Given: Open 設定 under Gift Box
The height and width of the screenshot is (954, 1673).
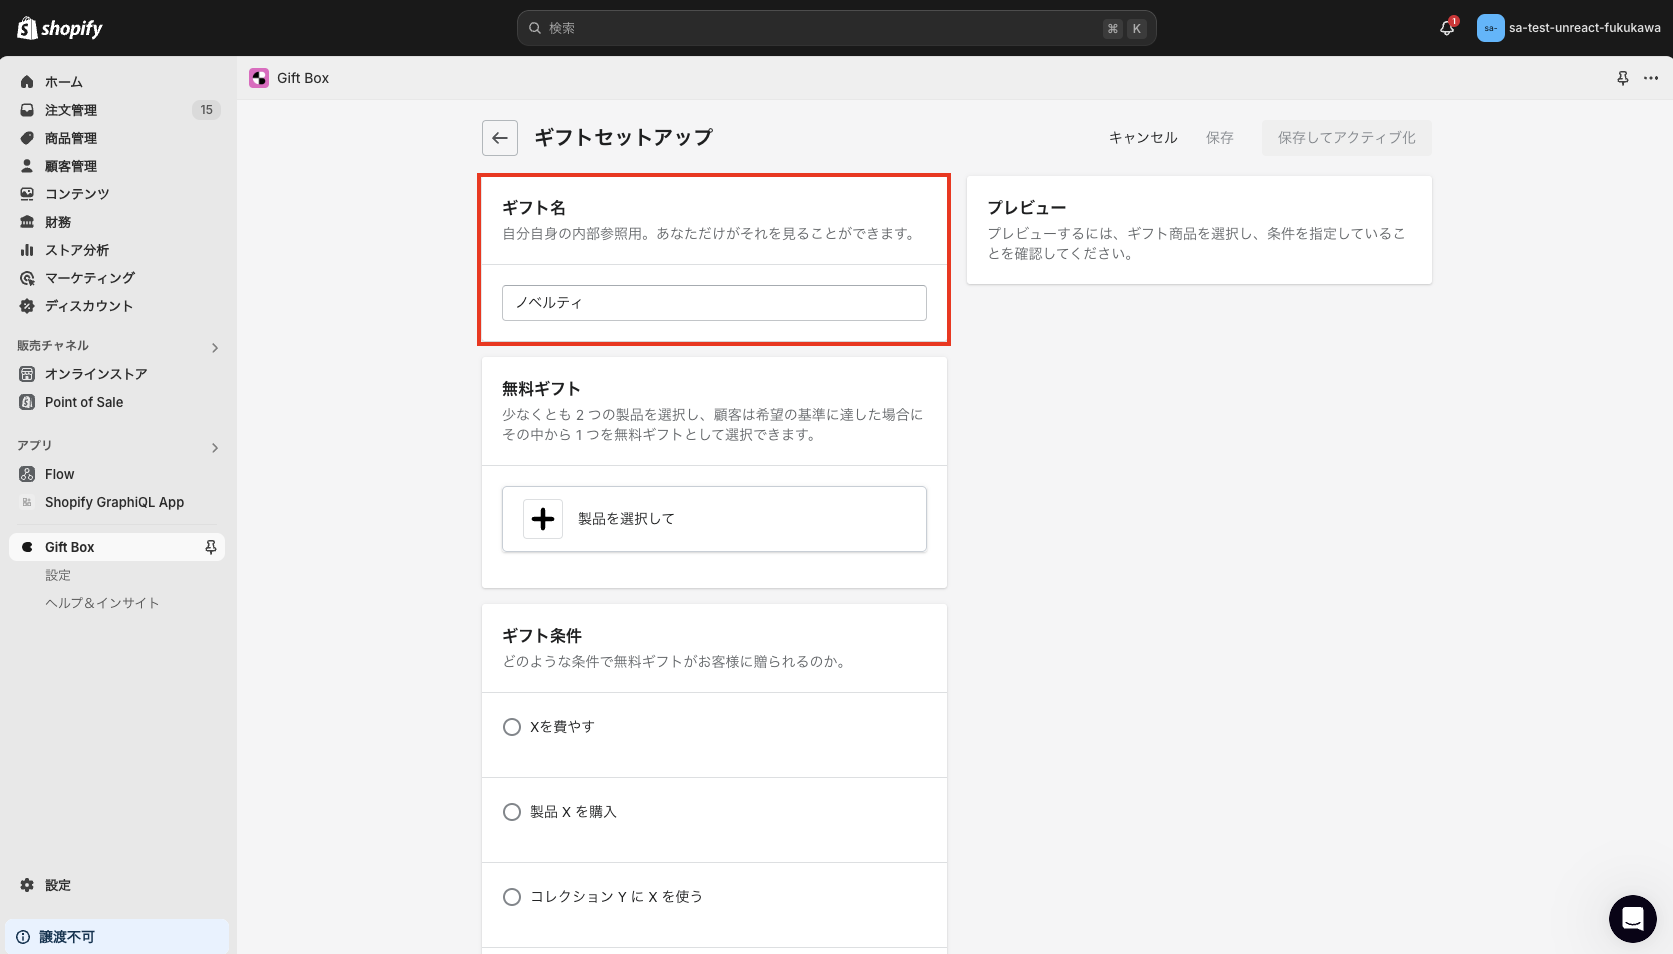Looking at the screenshot, I should click(58, 575).
